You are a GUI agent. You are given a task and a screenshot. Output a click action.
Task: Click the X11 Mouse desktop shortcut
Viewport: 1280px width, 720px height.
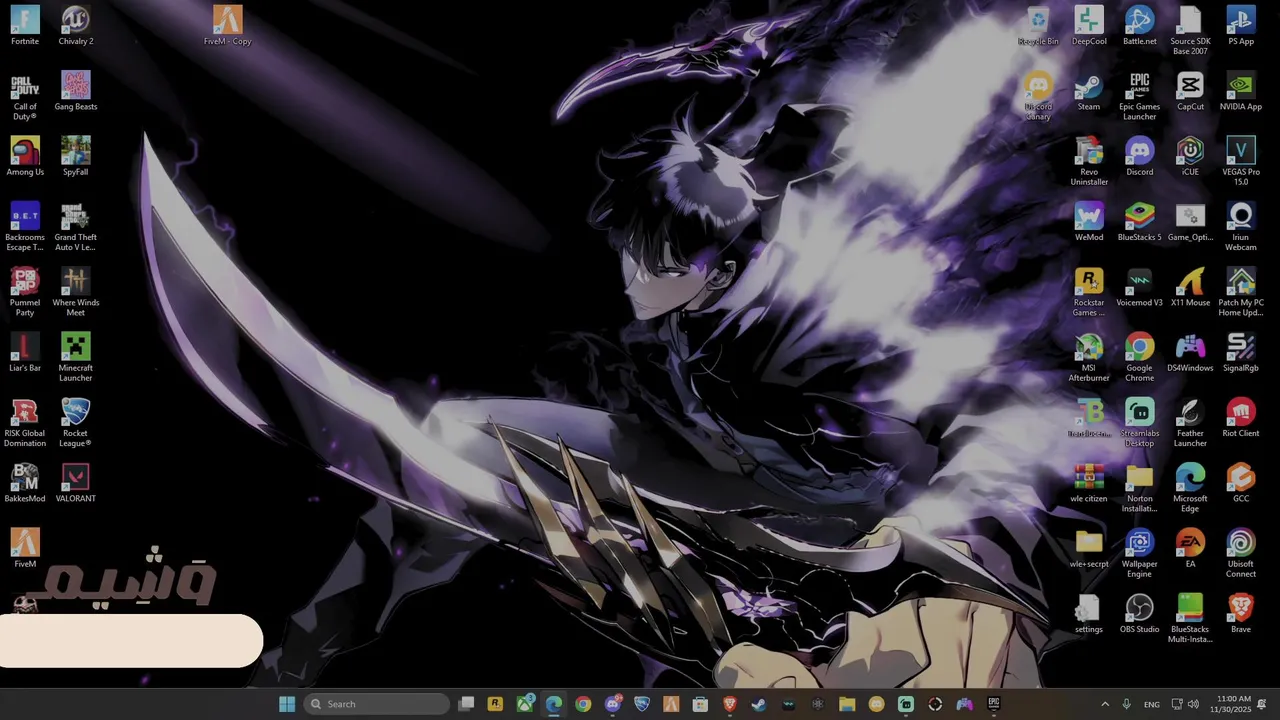1190,287
